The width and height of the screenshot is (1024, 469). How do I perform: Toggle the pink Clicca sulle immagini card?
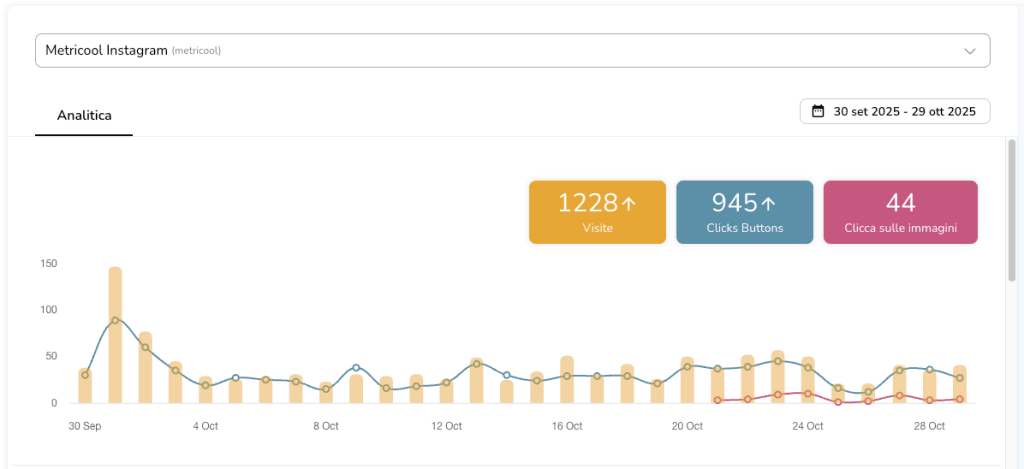pos(900,212)
